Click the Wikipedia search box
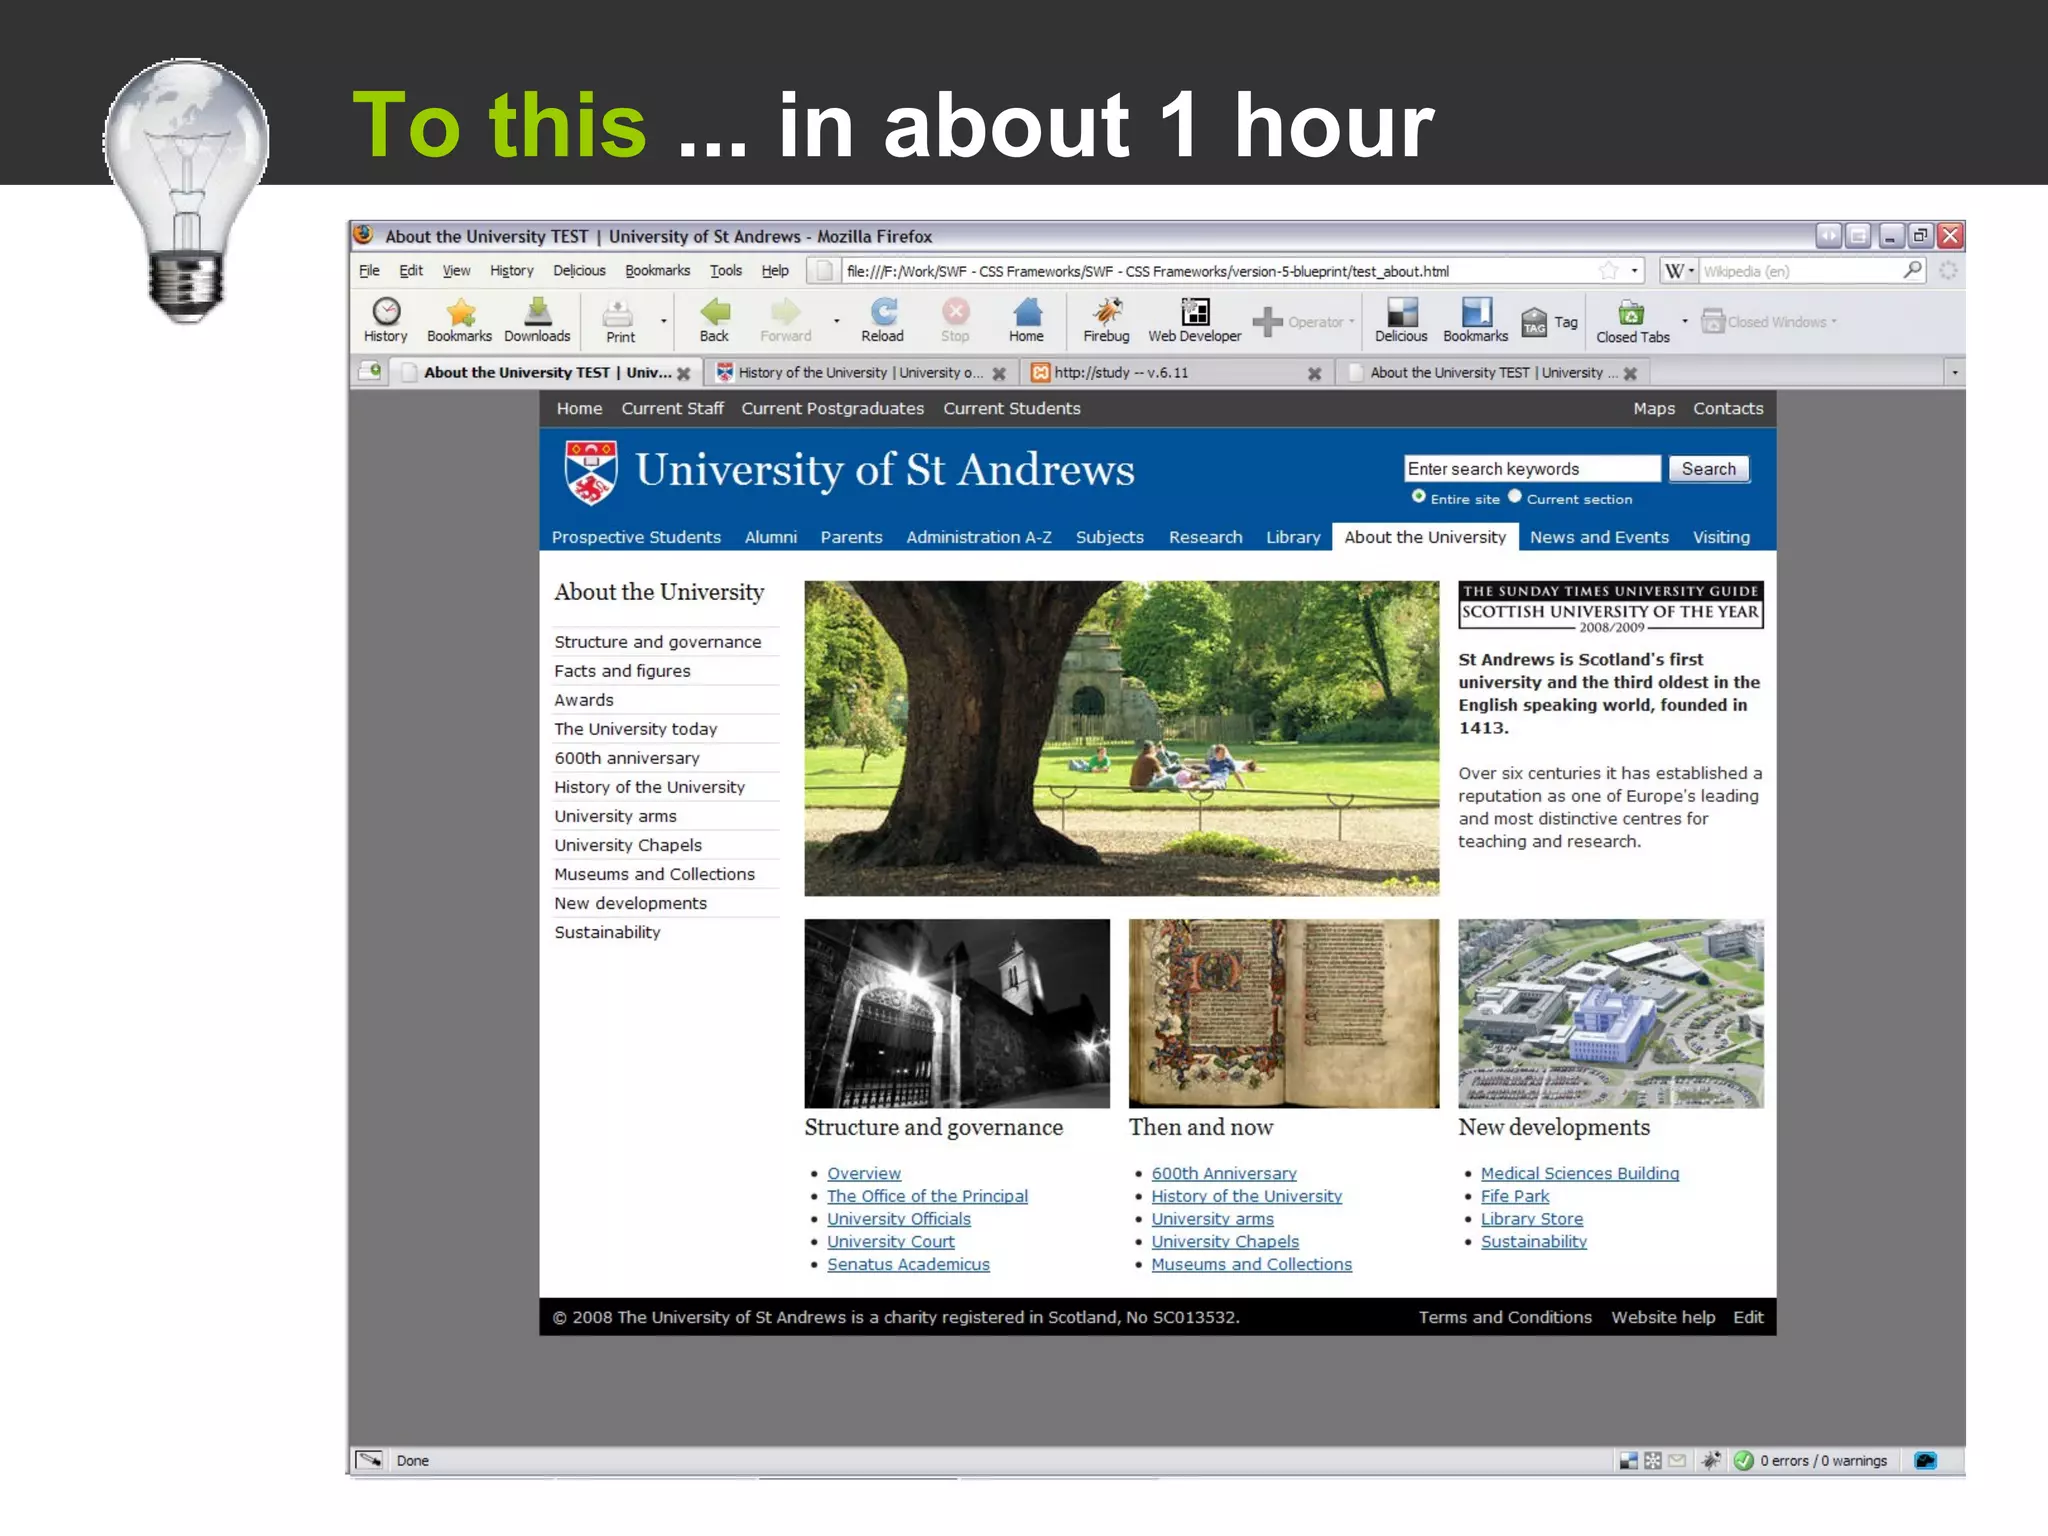The height and width of the screenshot is (1536, 2048). (x=1800, y=271)
